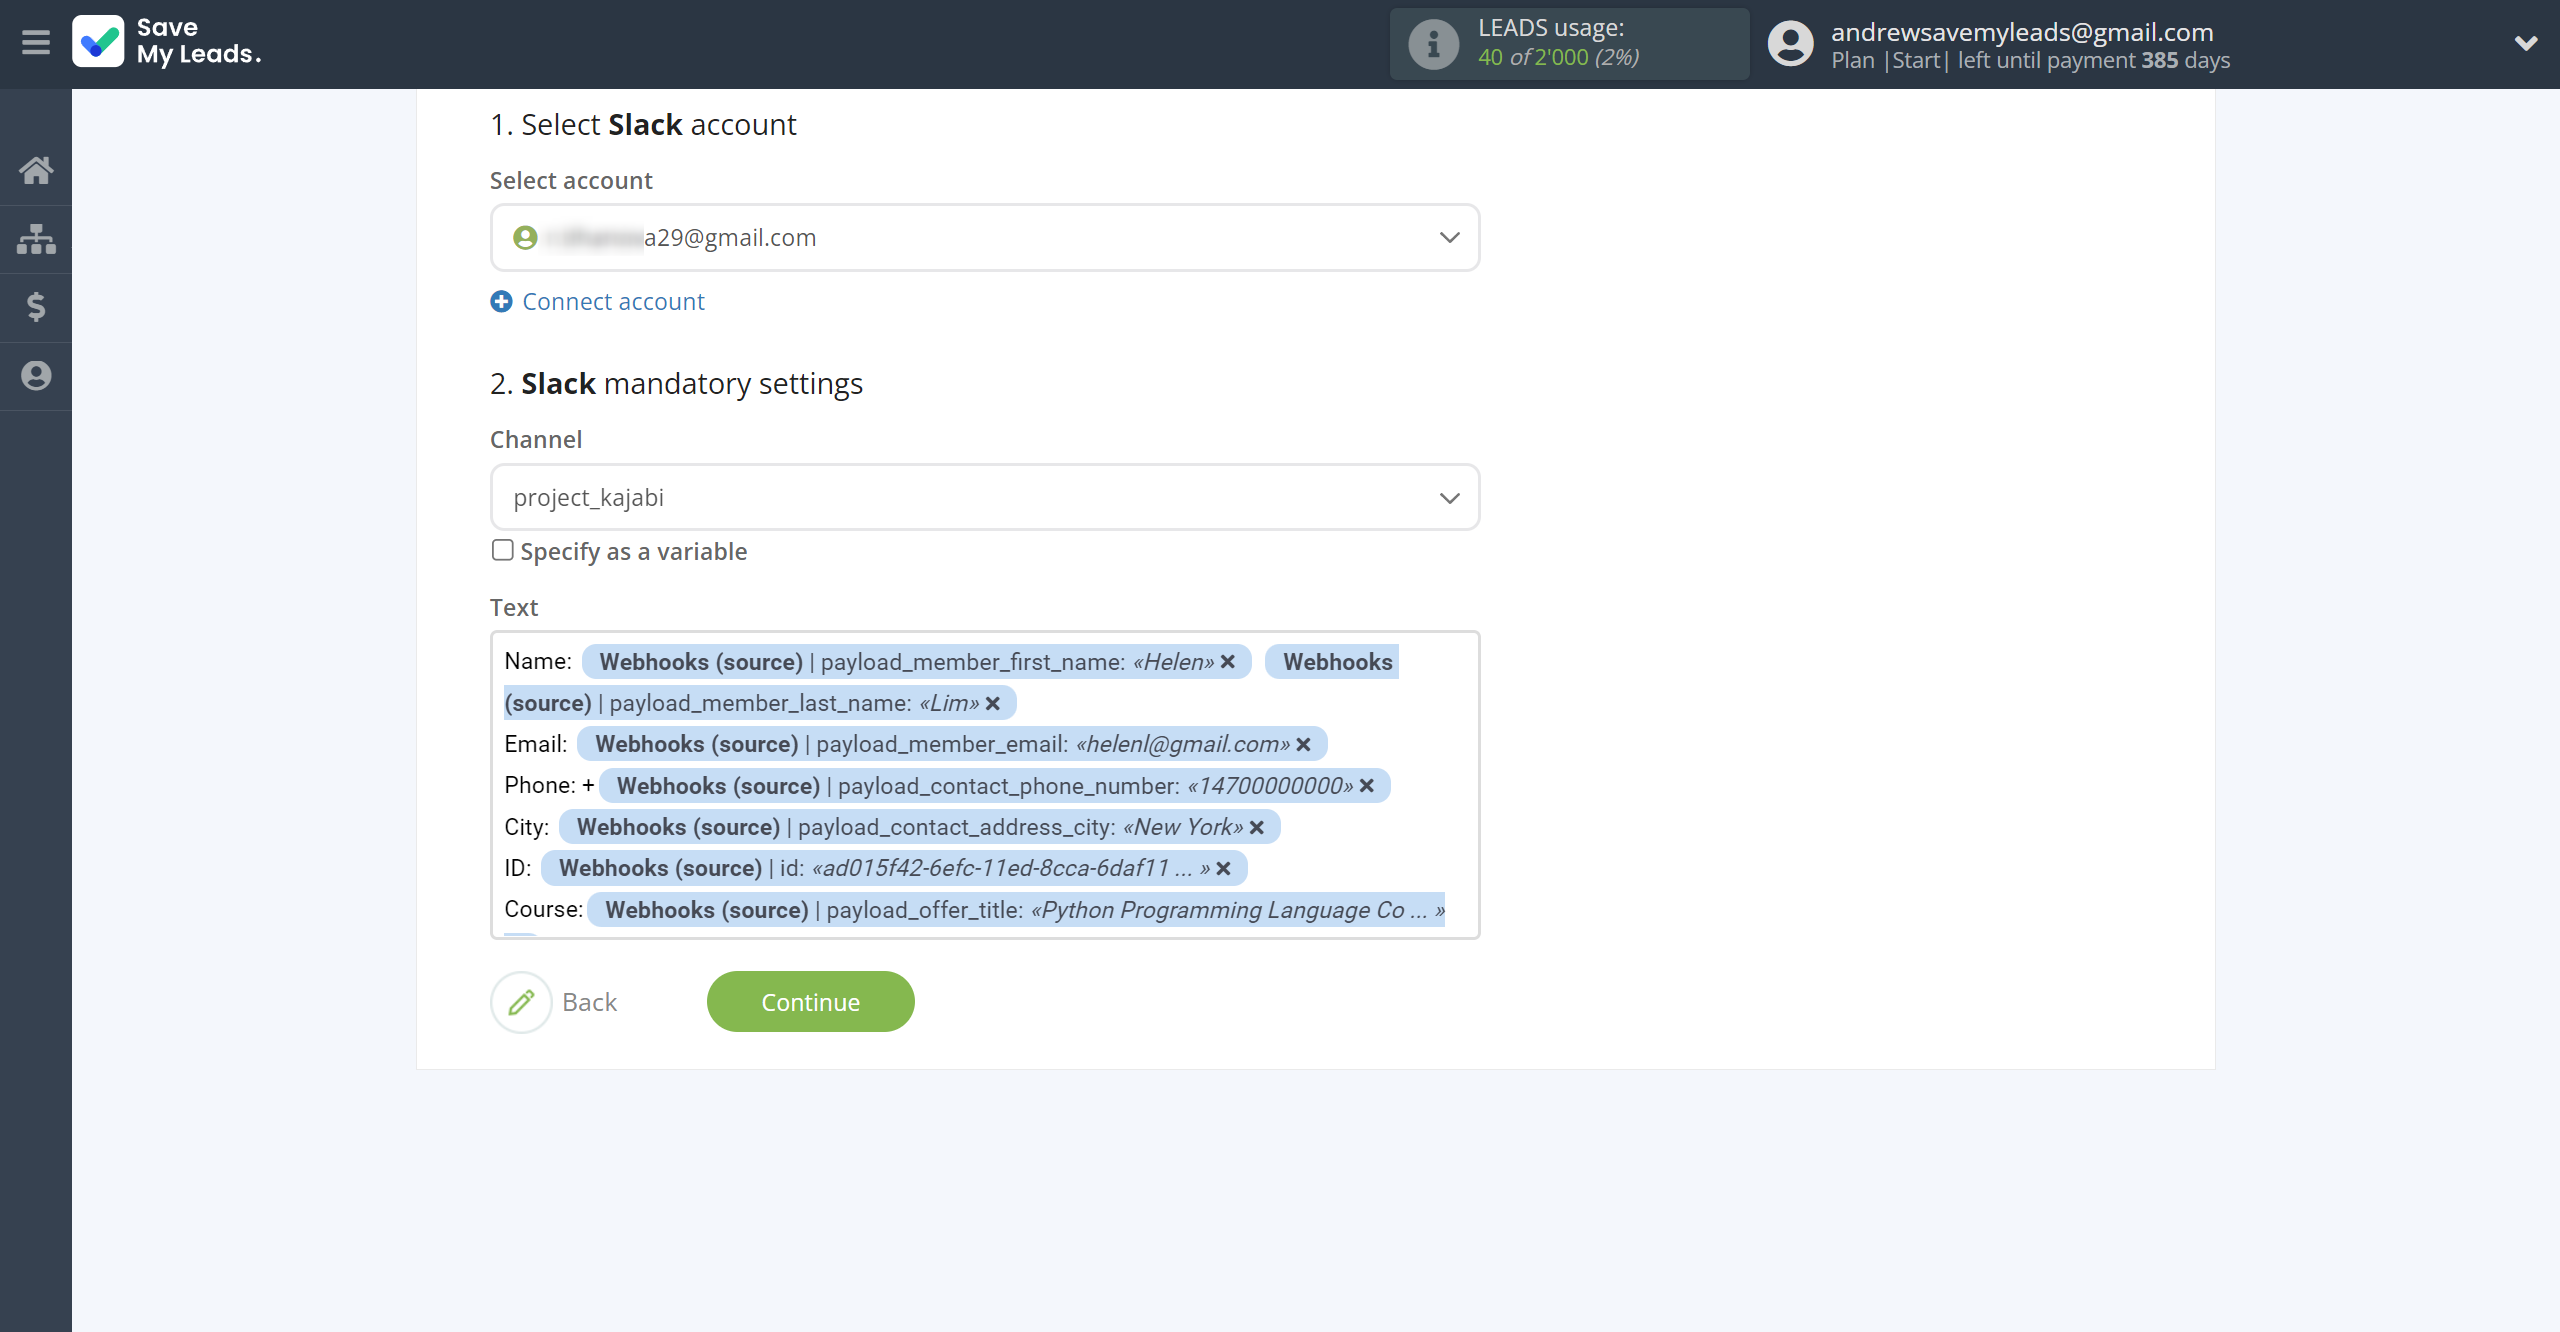Open the Channel dropdown project_kajabi
Viewport: 2560px width, 1332px height.
tap(985, 497)
